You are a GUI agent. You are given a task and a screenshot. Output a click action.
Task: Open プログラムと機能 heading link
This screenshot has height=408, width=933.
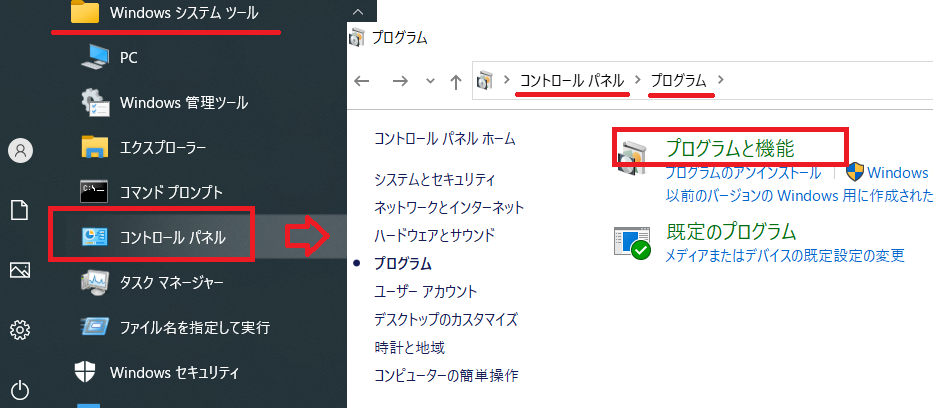[x=730, y=148]
